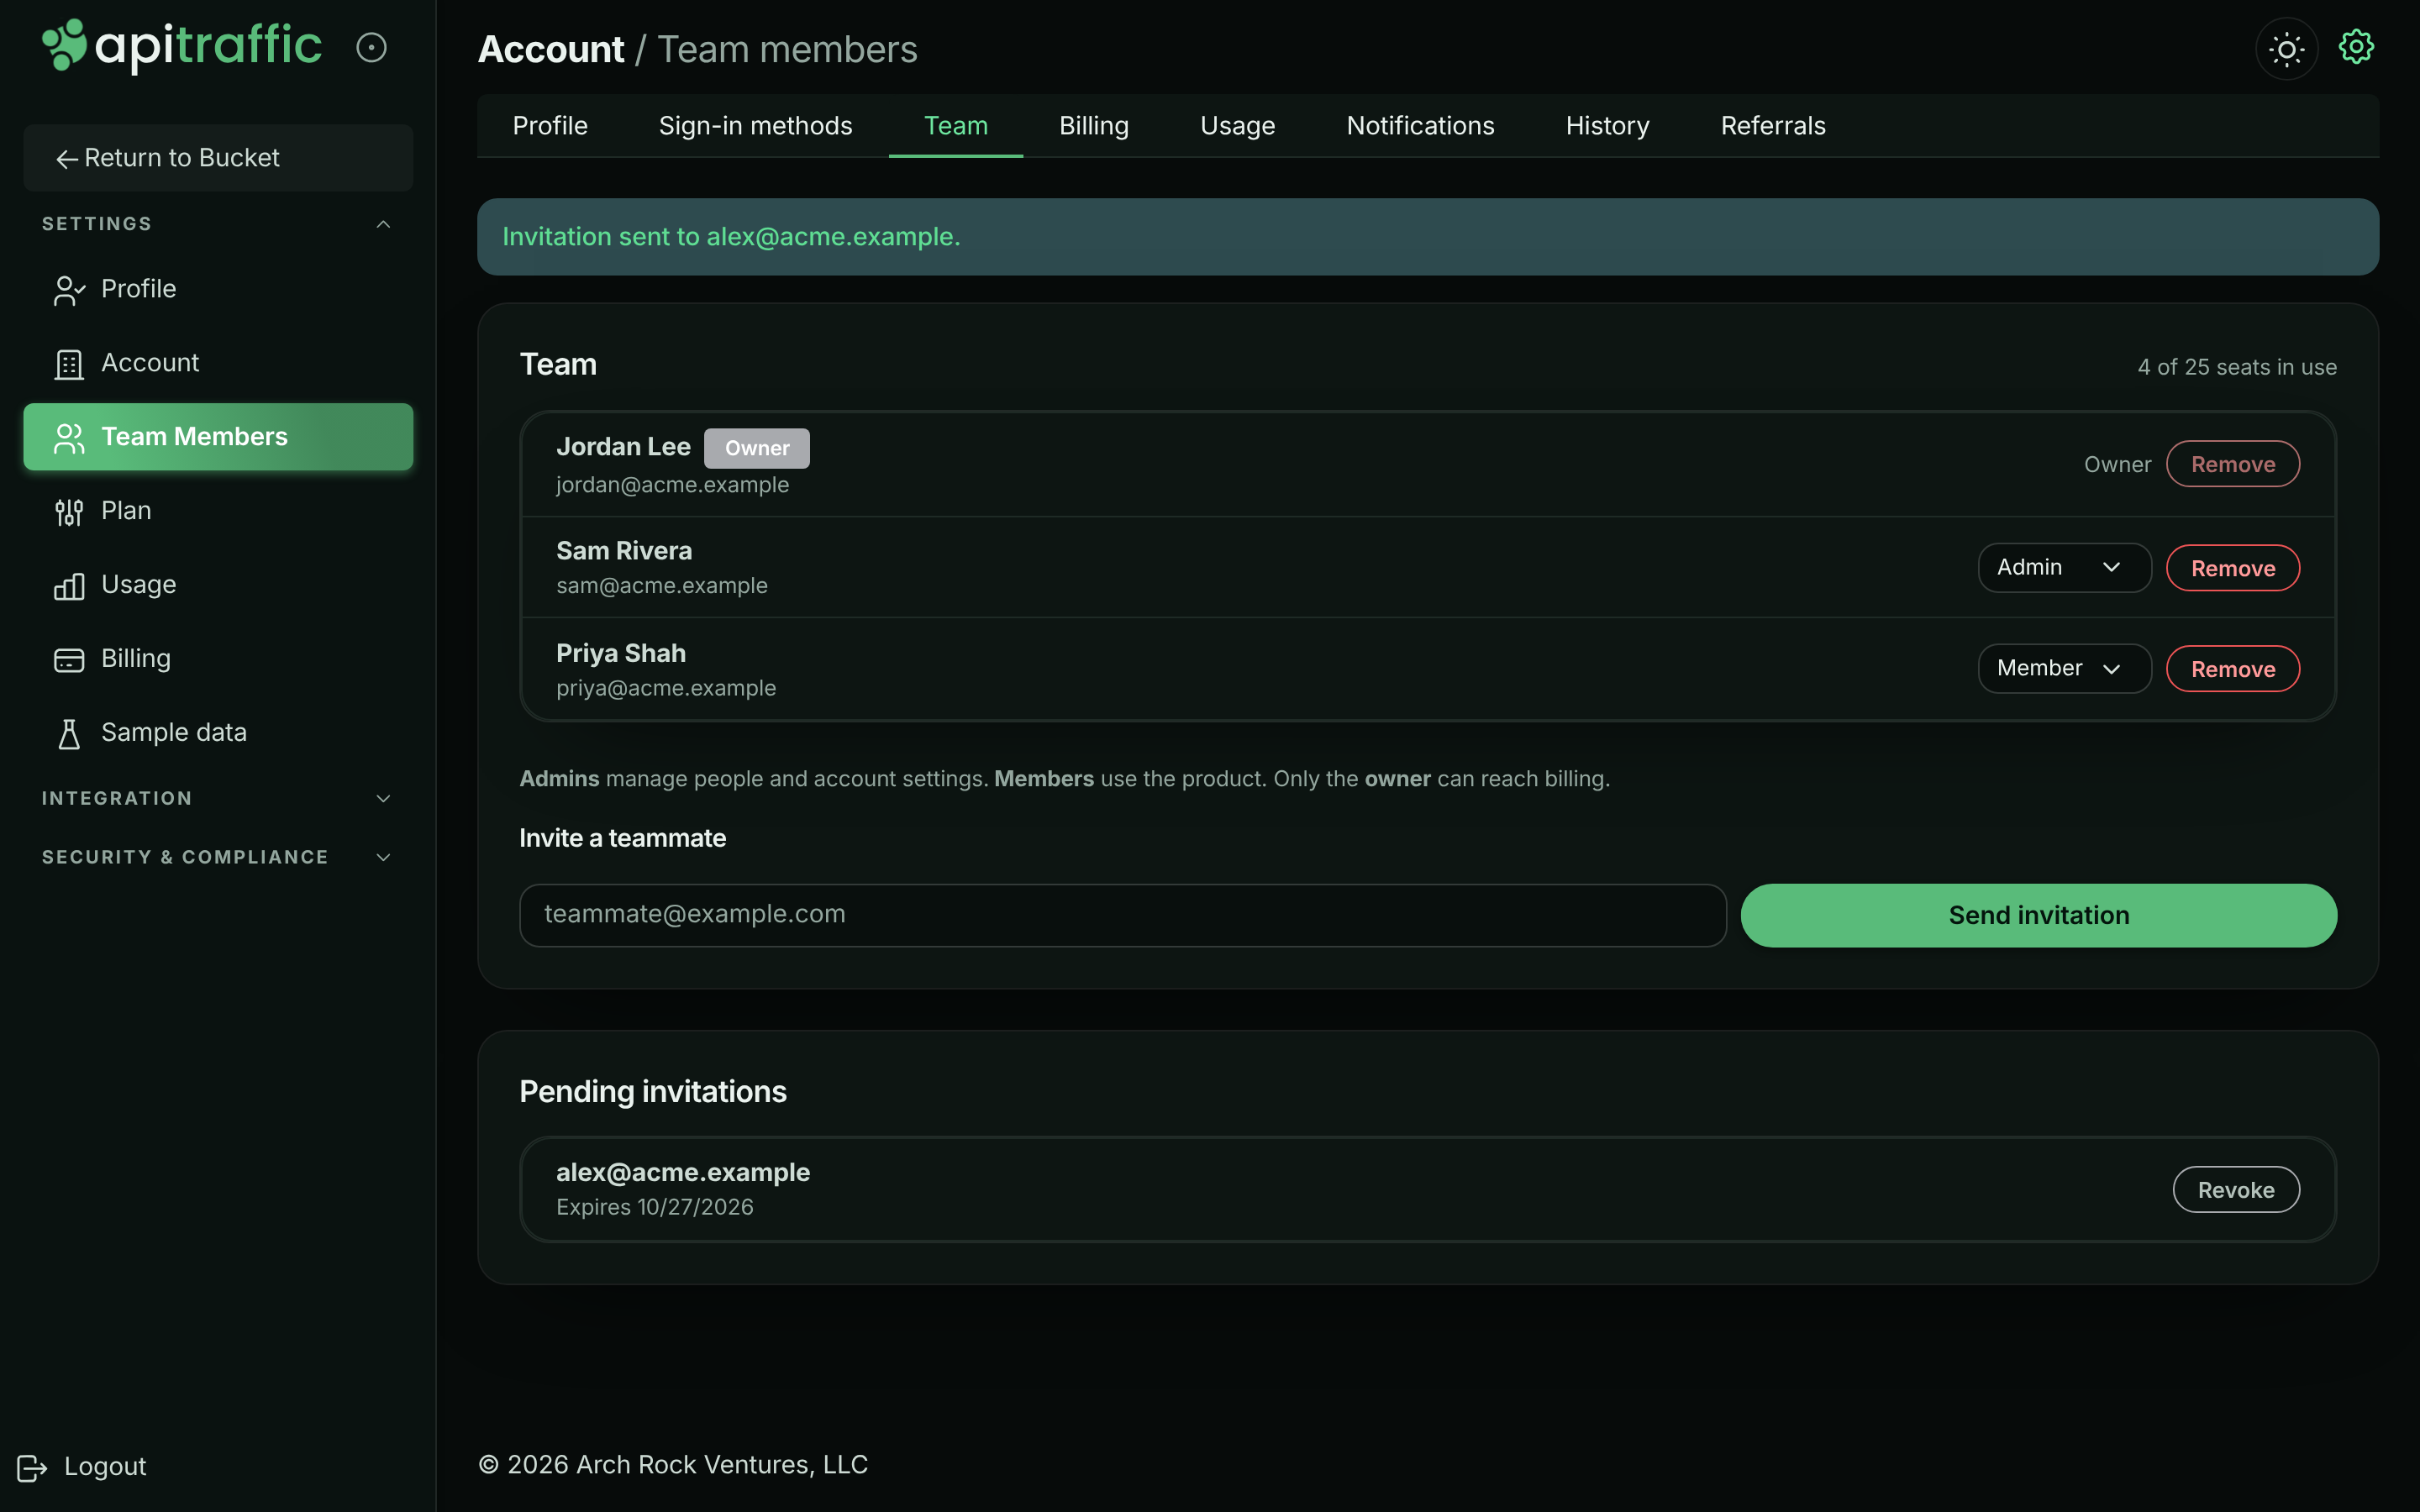Click the back arrow in Return to Bucket
The width and height of the screenshot is (2420, 1512).
pos(67,159)
